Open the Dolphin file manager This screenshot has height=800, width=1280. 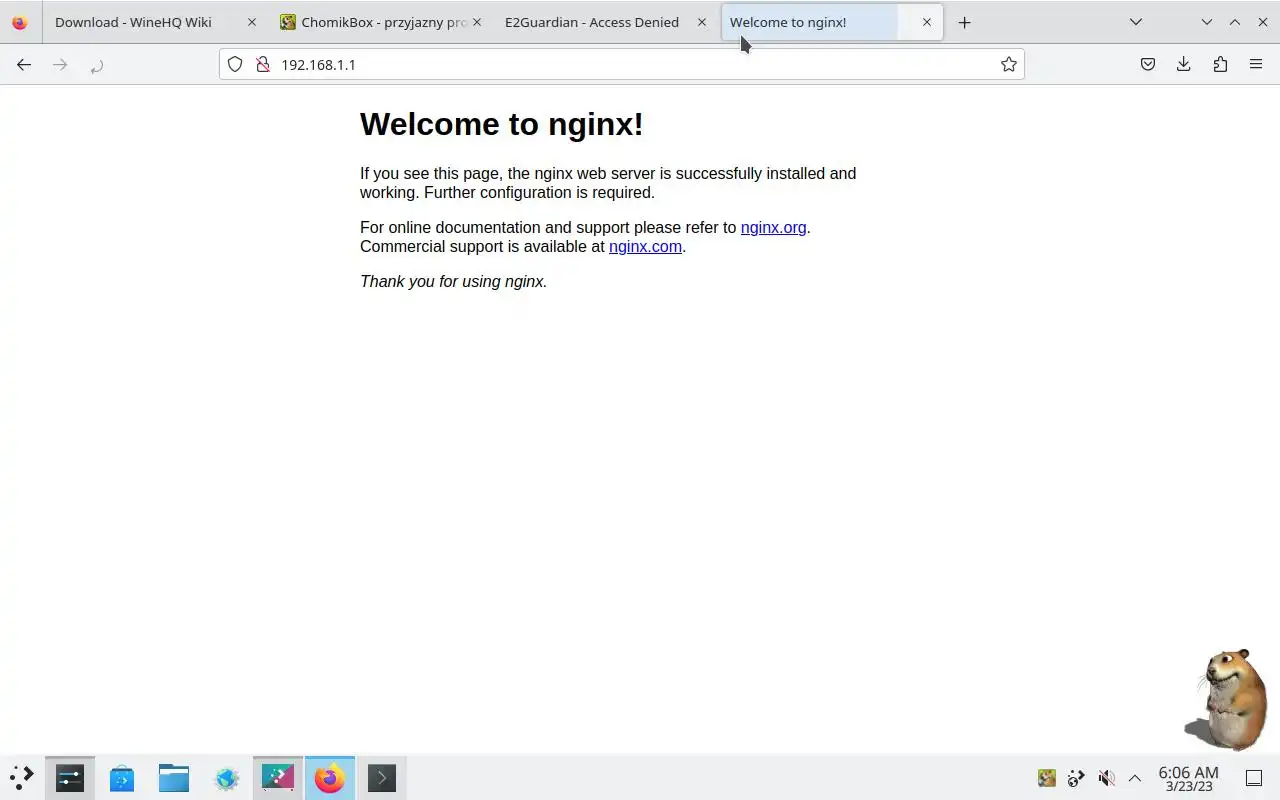click(174, 778)
